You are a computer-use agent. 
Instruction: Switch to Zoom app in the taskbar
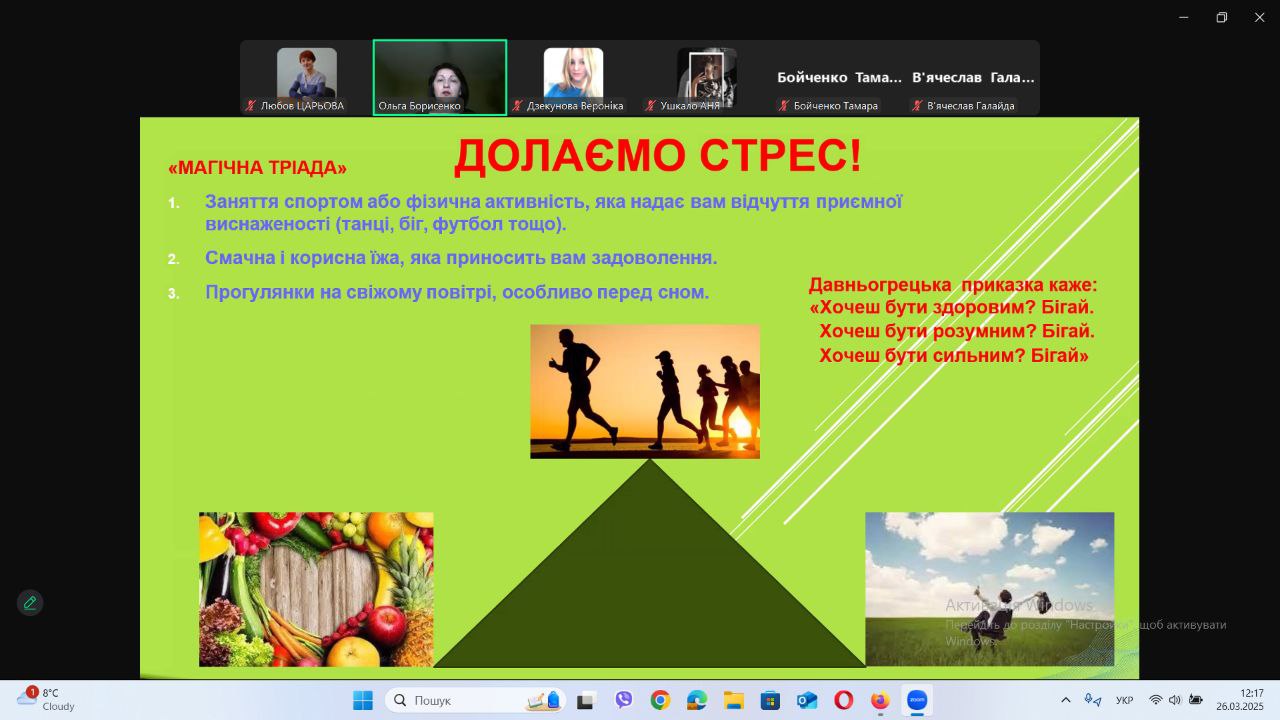[917, 700]
